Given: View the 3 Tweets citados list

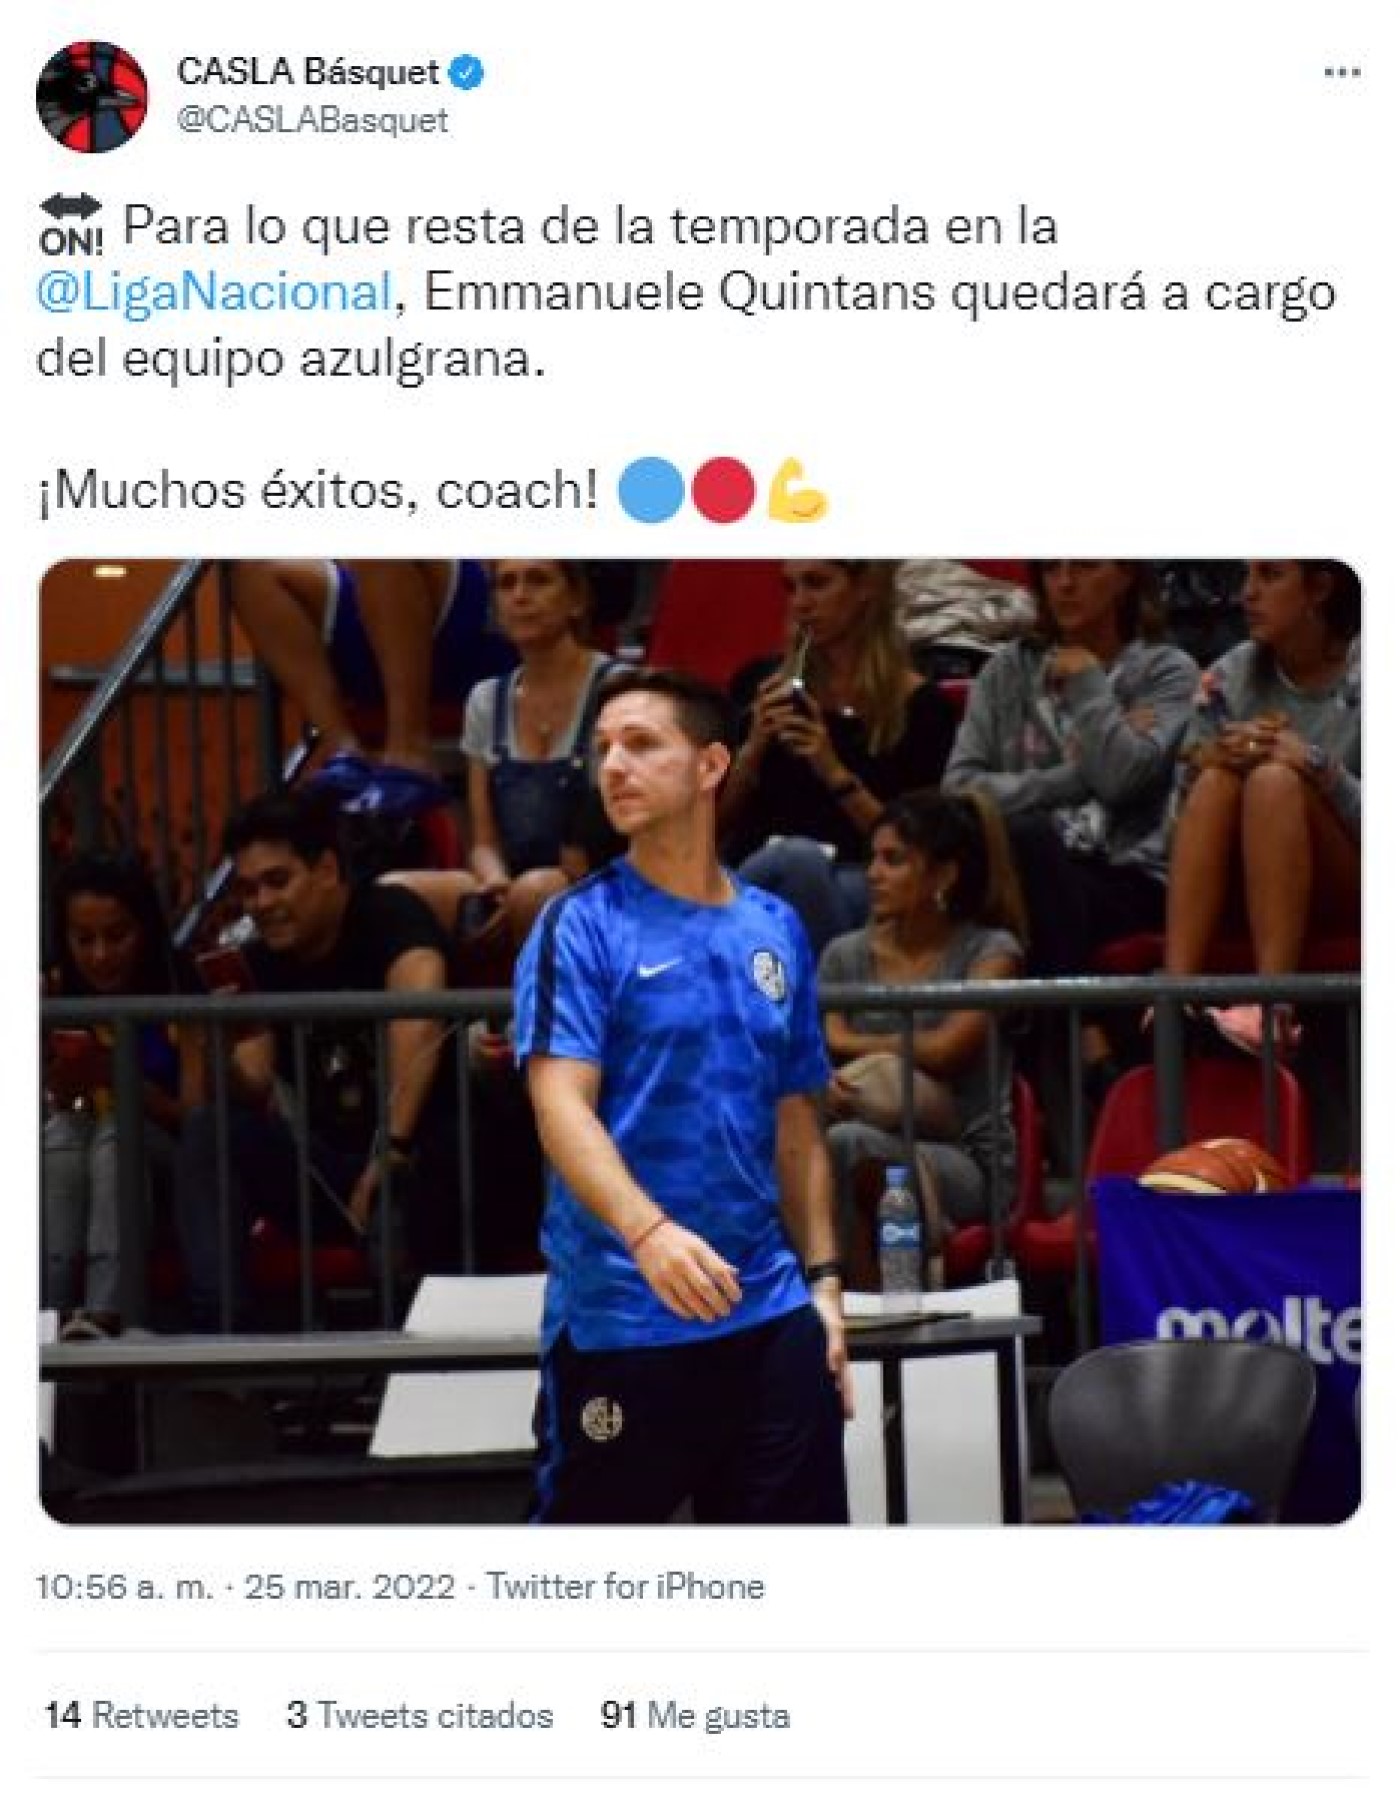Looking at the screenshot, I should (420, 1715).
